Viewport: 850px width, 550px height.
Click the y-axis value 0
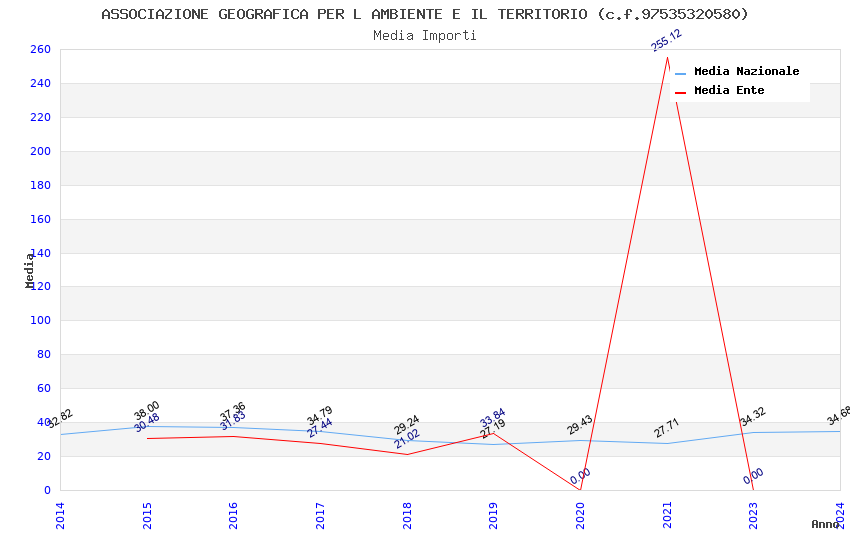tap(47, 490)
